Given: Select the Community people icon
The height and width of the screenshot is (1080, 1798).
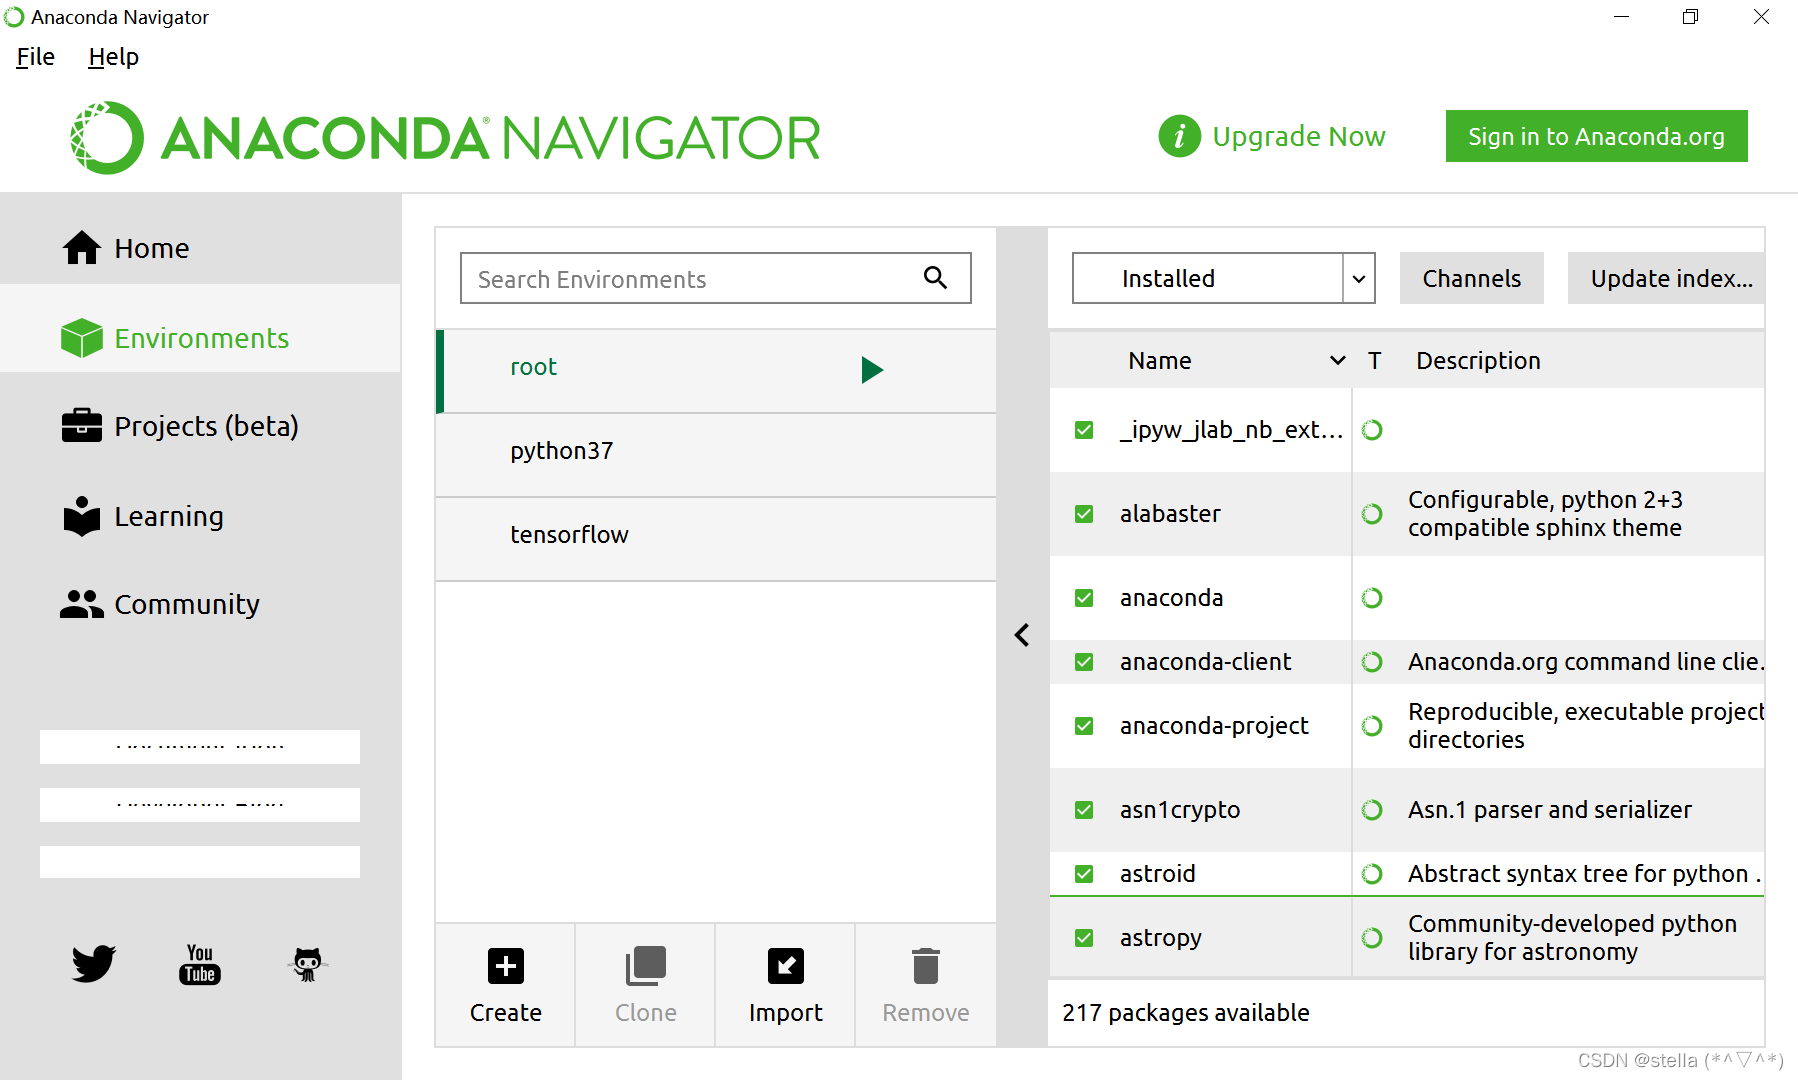Looking at the screenshot, I should [x=81, y=603].
